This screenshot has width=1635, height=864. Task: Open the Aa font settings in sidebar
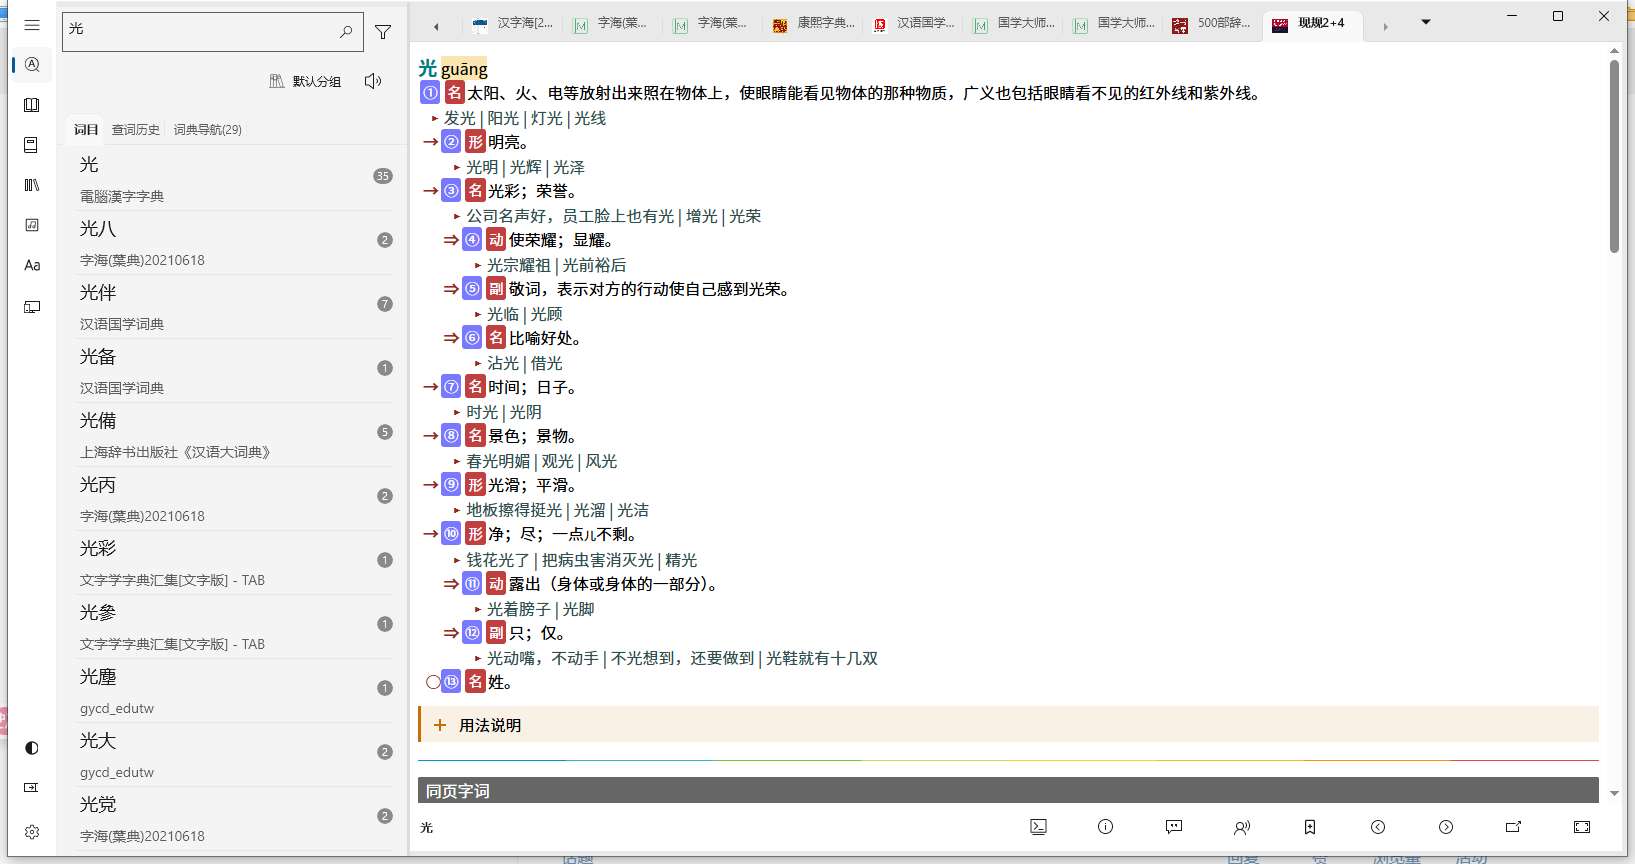(x=32, y=265)
